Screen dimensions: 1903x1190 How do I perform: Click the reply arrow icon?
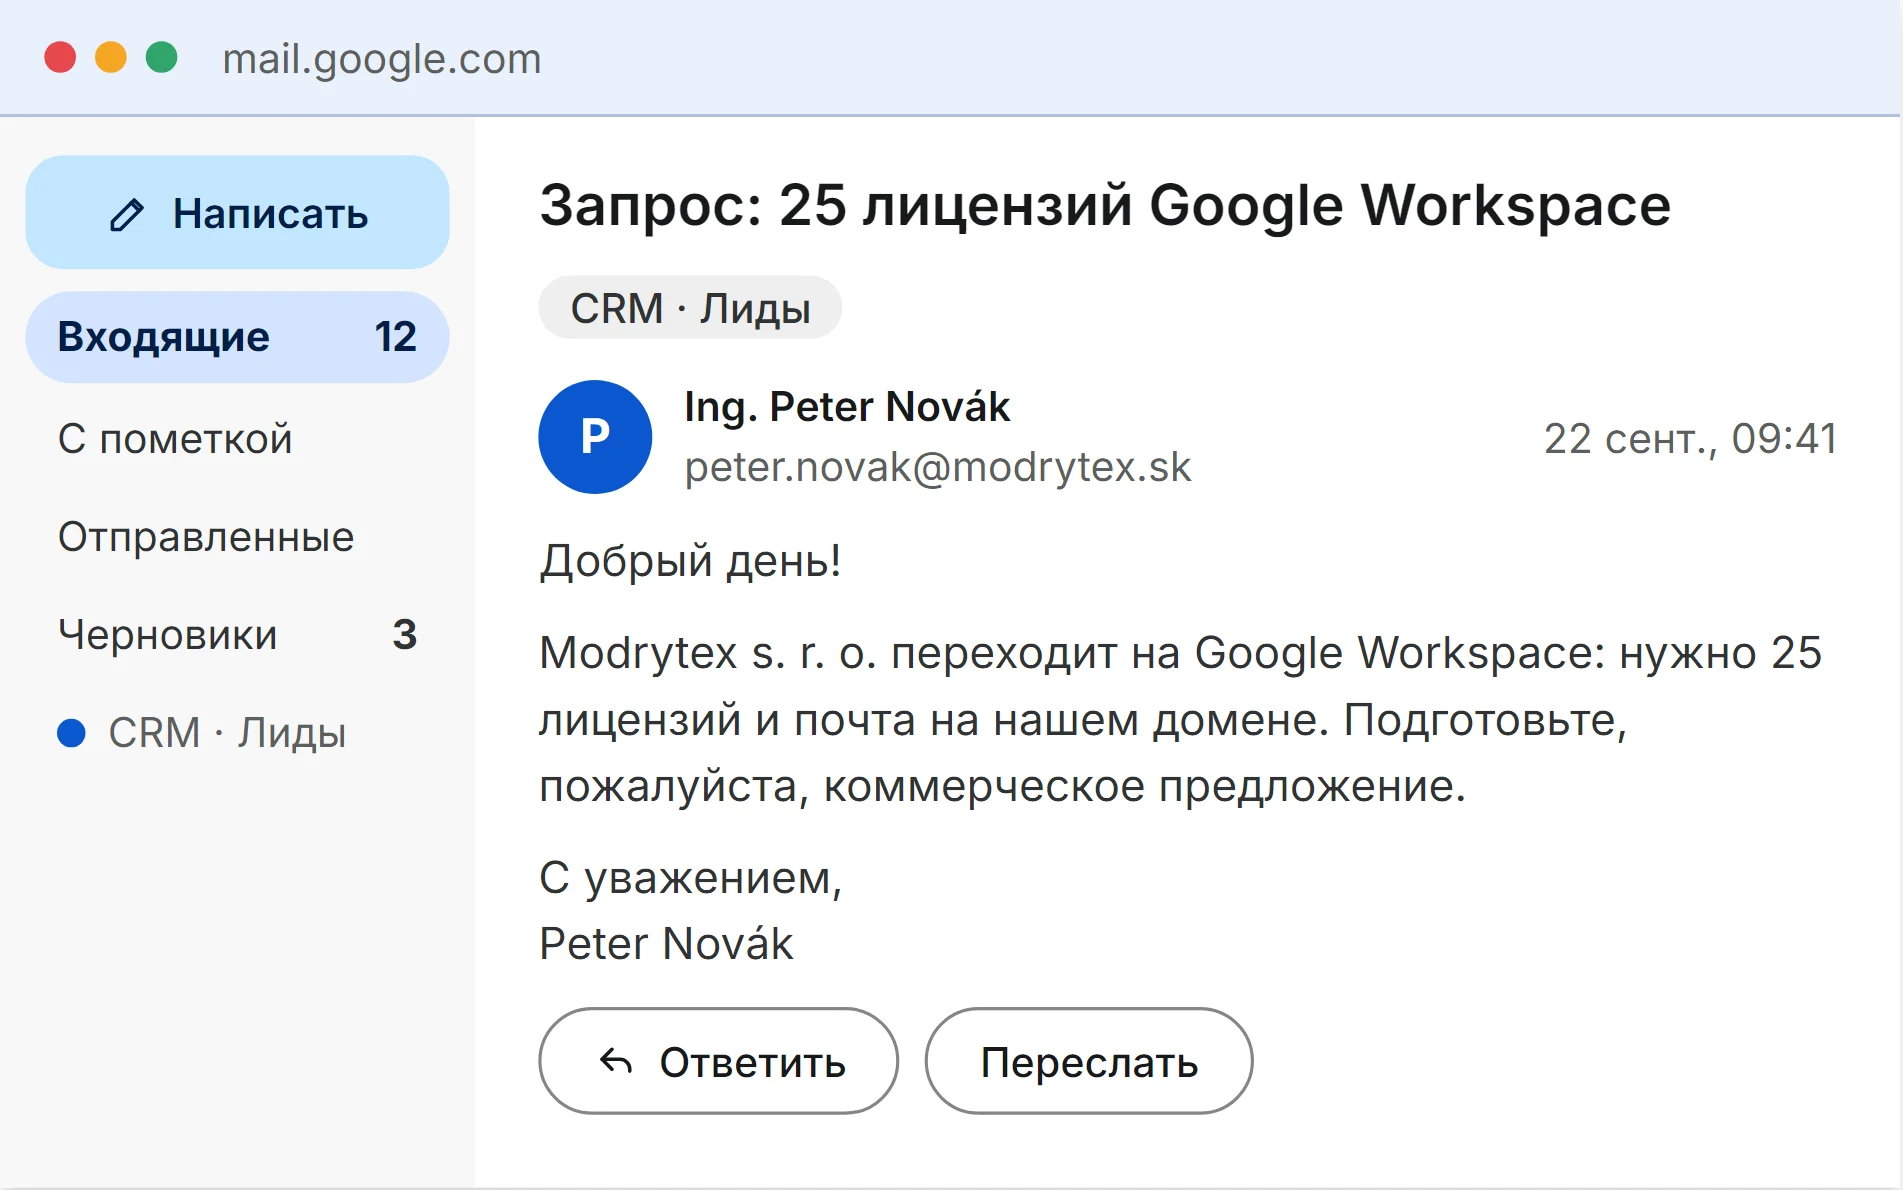616,1061
